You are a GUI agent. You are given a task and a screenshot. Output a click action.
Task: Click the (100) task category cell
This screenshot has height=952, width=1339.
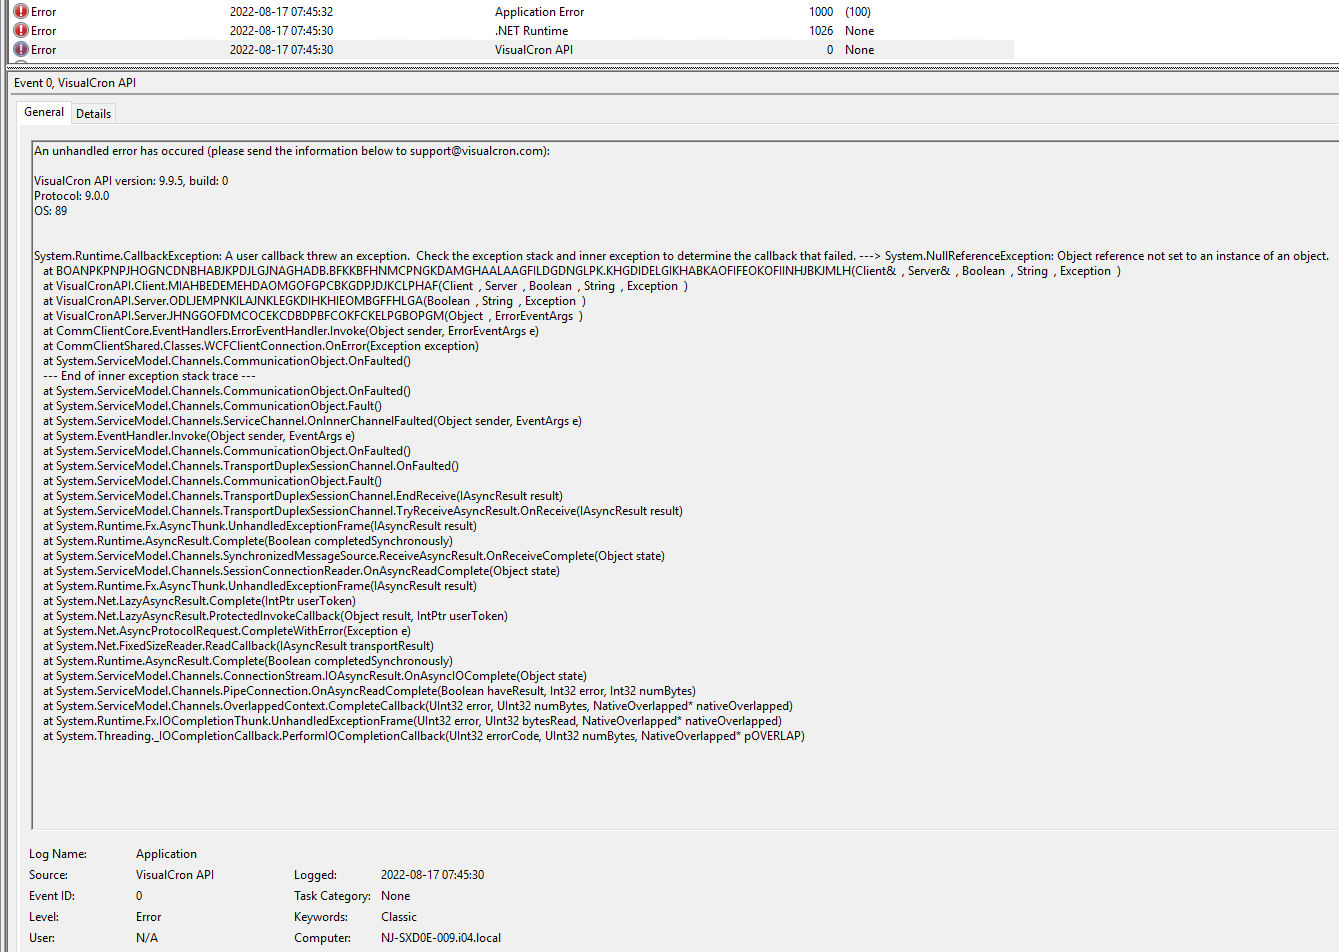857,12
